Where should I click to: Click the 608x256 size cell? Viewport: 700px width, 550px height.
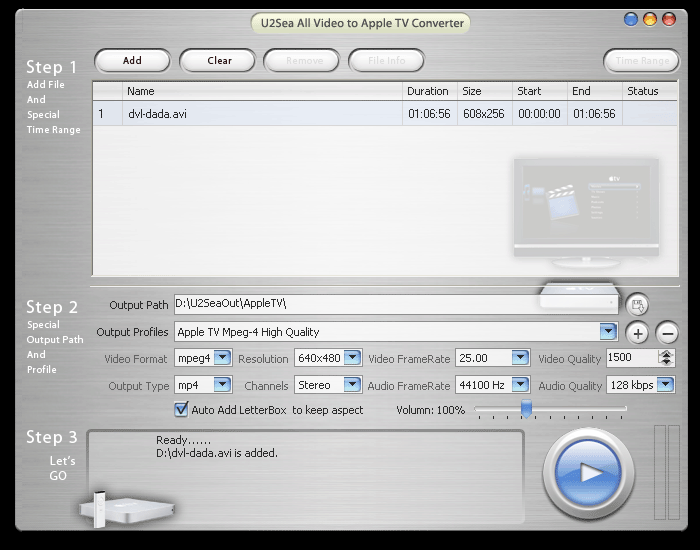(484, 114)
